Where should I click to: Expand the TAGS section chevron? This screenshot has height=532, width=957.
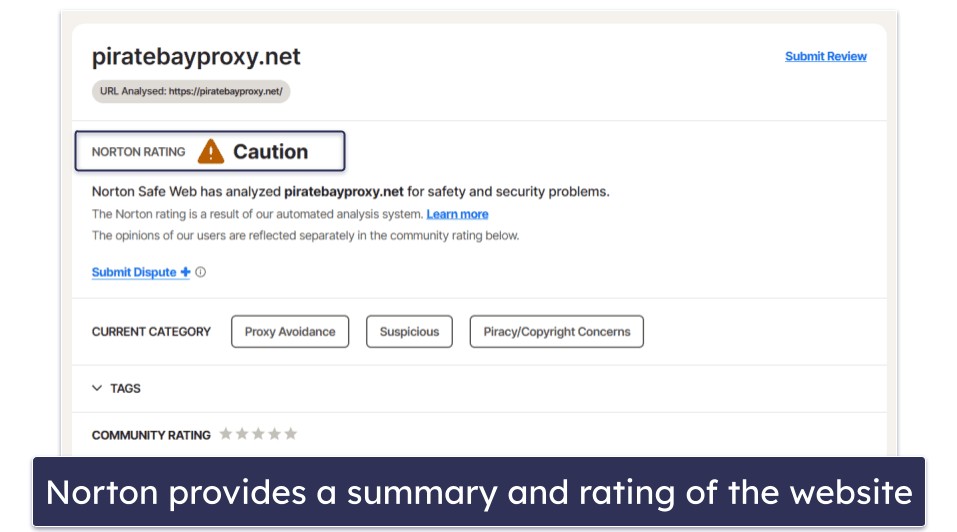(97, 388)
